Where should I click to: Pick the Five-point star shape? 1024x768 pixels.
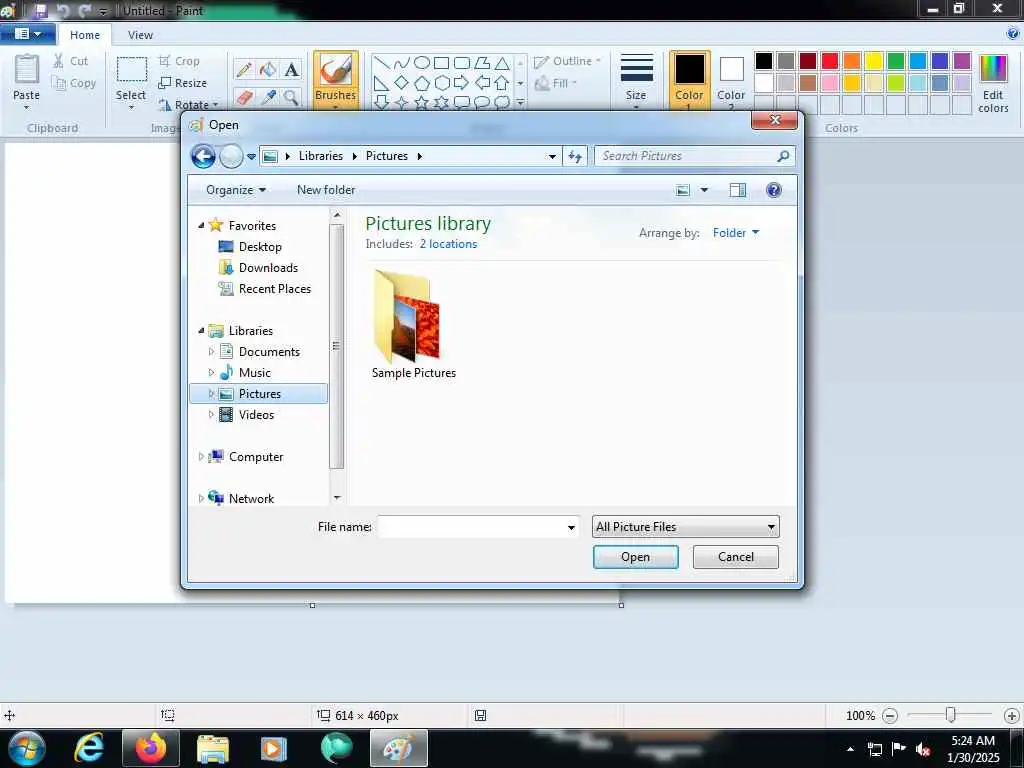pyautogui.click(x=422, y=103)
